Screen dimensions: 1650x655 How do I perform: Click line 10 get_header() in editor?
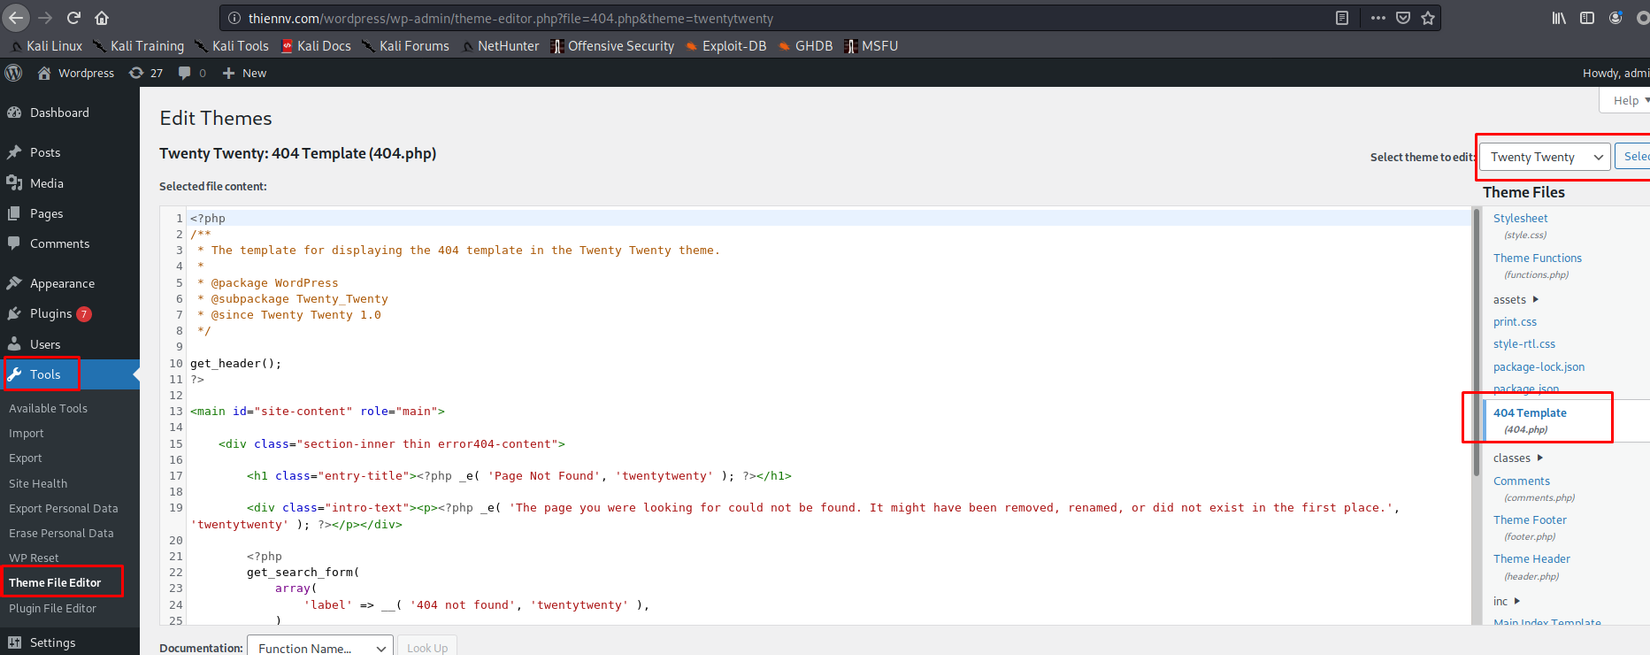(236, 363)
